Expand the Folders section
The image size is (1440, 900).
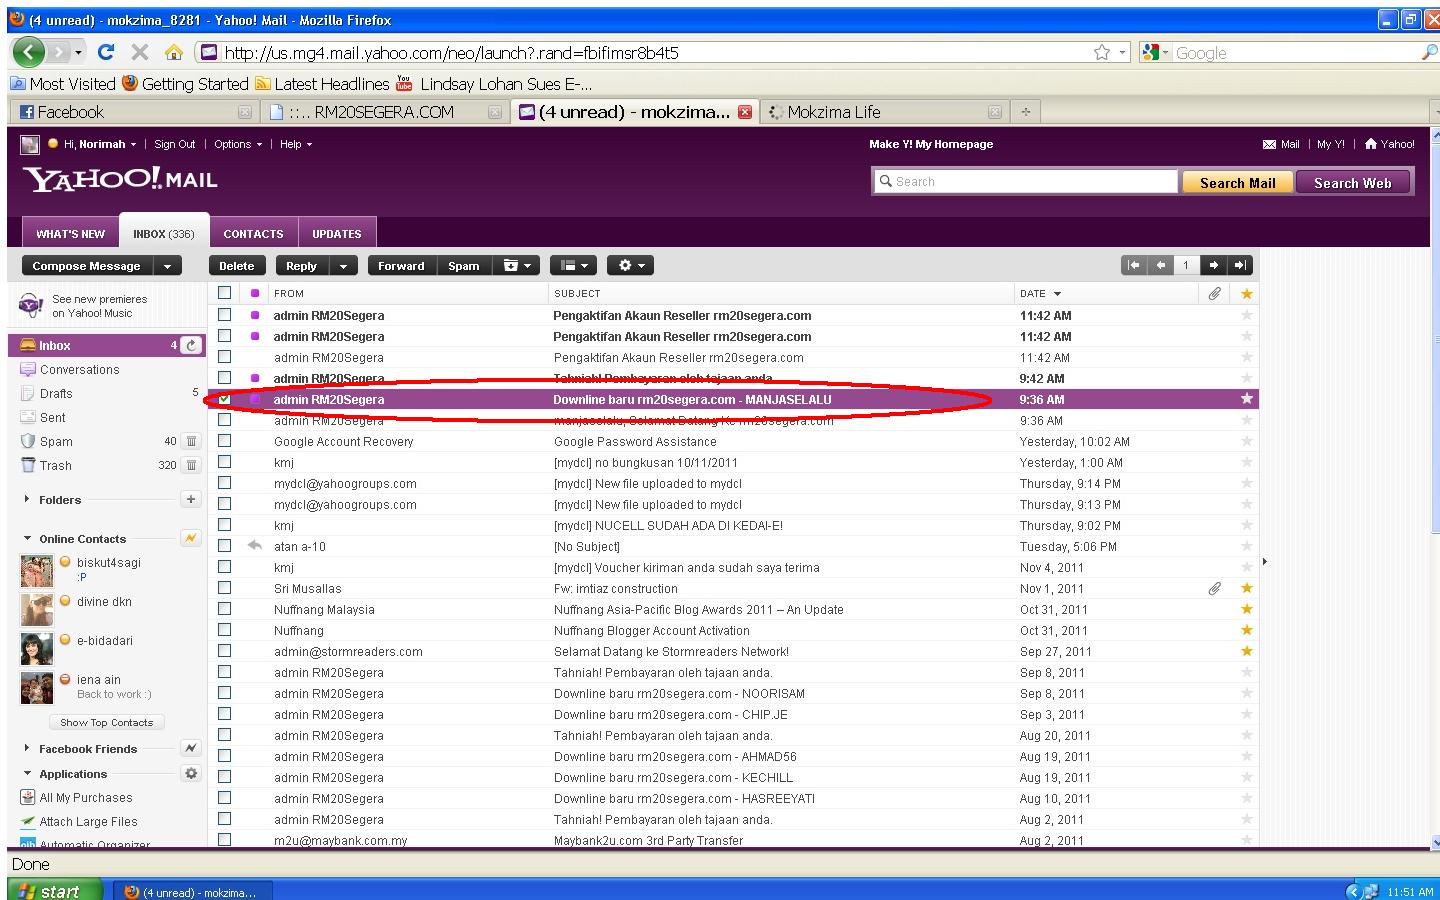[x=26, y=499]
